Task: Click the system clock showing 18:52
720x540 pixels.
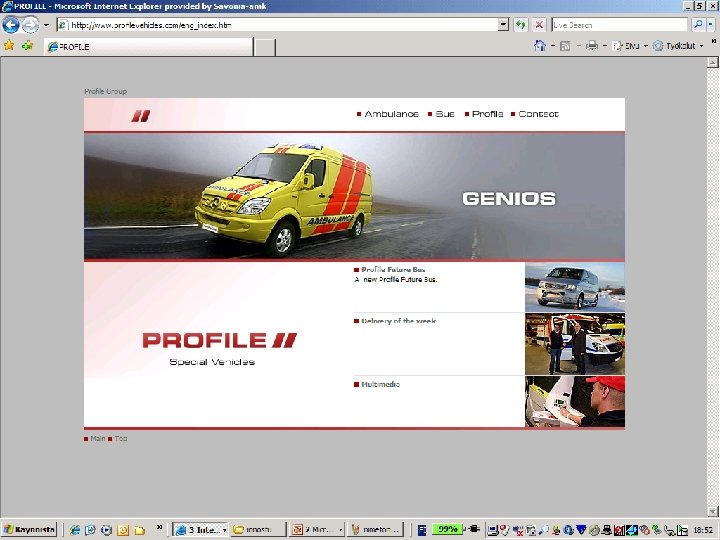Action: pyautogui.click(x=703, y=530)
